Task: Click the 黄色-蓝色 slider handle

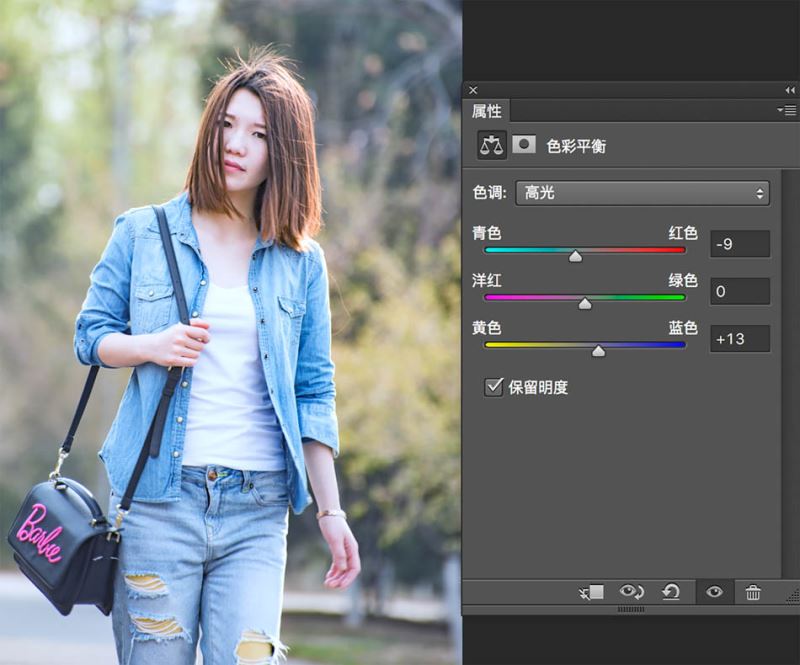Action: [598, 351]
